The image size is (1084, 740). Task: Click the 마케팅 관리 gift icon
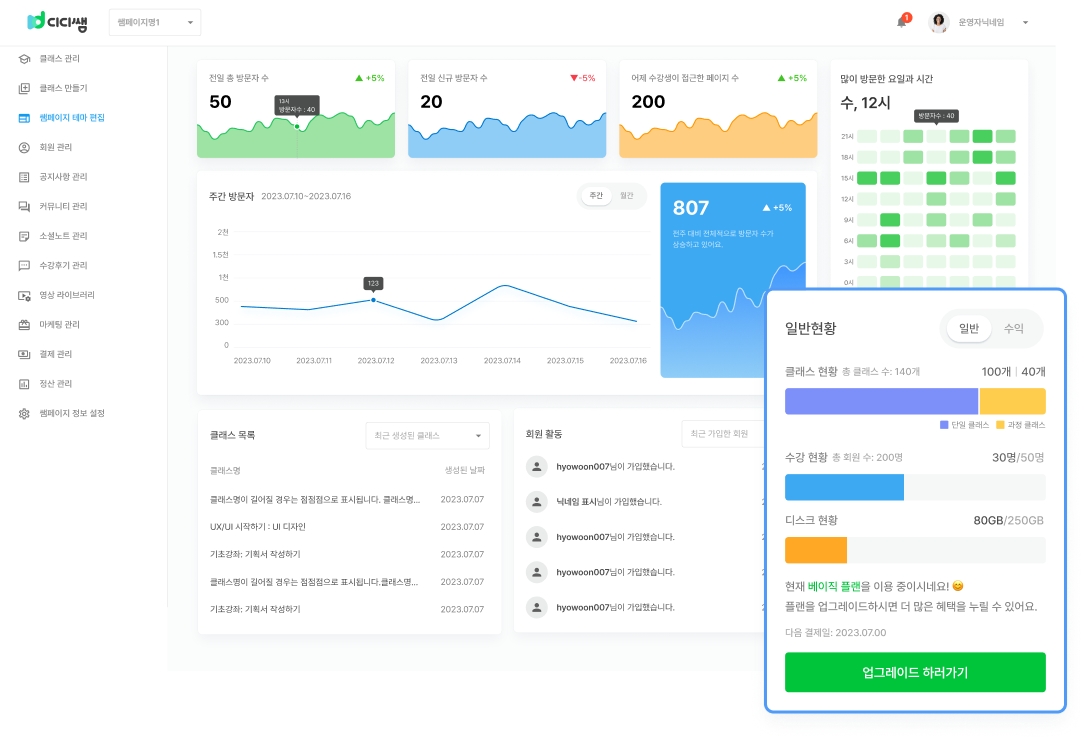coord(24,325)
